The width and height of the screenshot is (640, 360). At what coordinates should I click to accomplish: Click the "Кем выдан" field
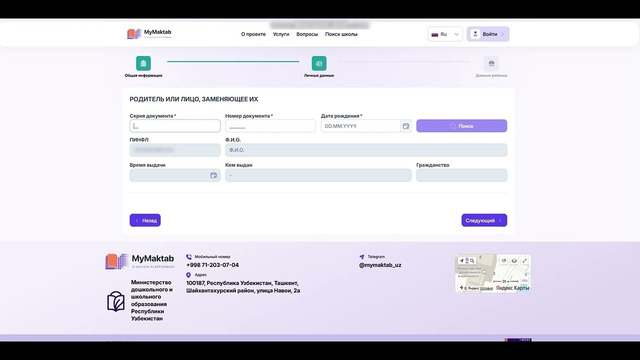tap(318, 175)
